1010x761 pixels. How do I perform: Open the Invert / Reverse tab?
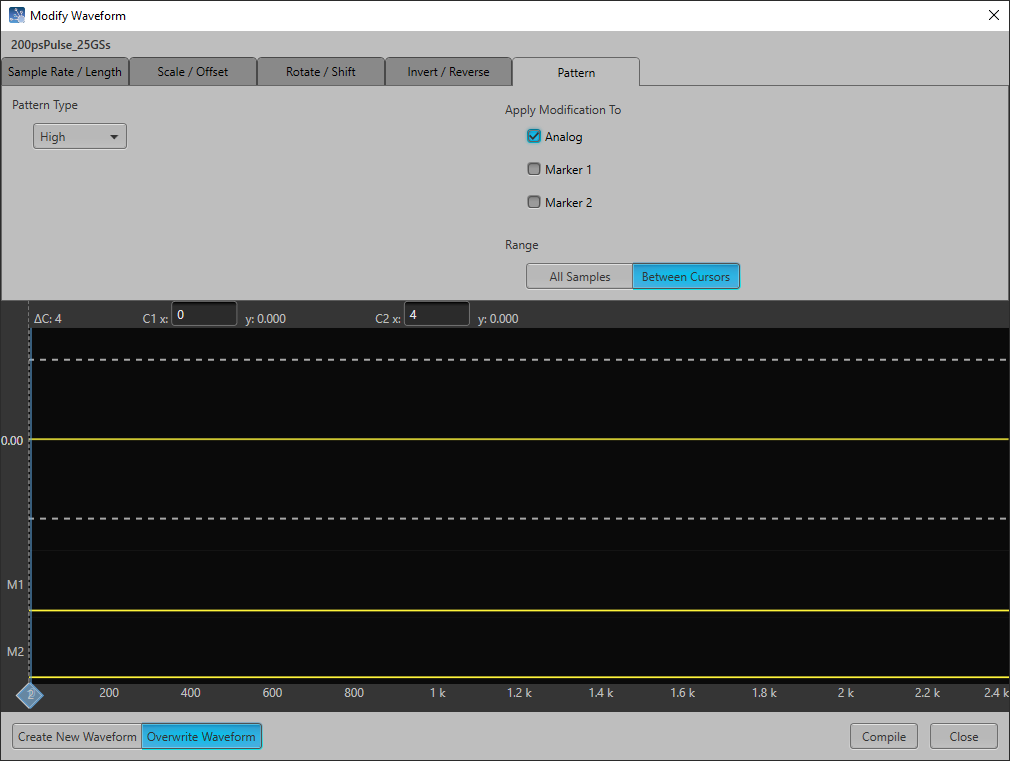pos(448,71)
